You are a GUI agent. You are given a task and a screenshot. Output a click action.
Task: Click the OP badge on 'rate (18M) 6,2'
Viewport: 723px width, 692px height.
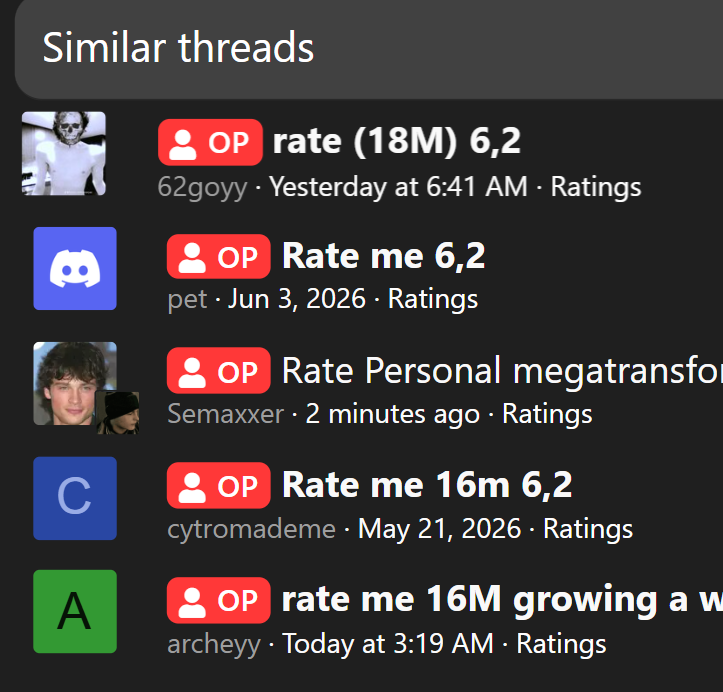[210, 142]
